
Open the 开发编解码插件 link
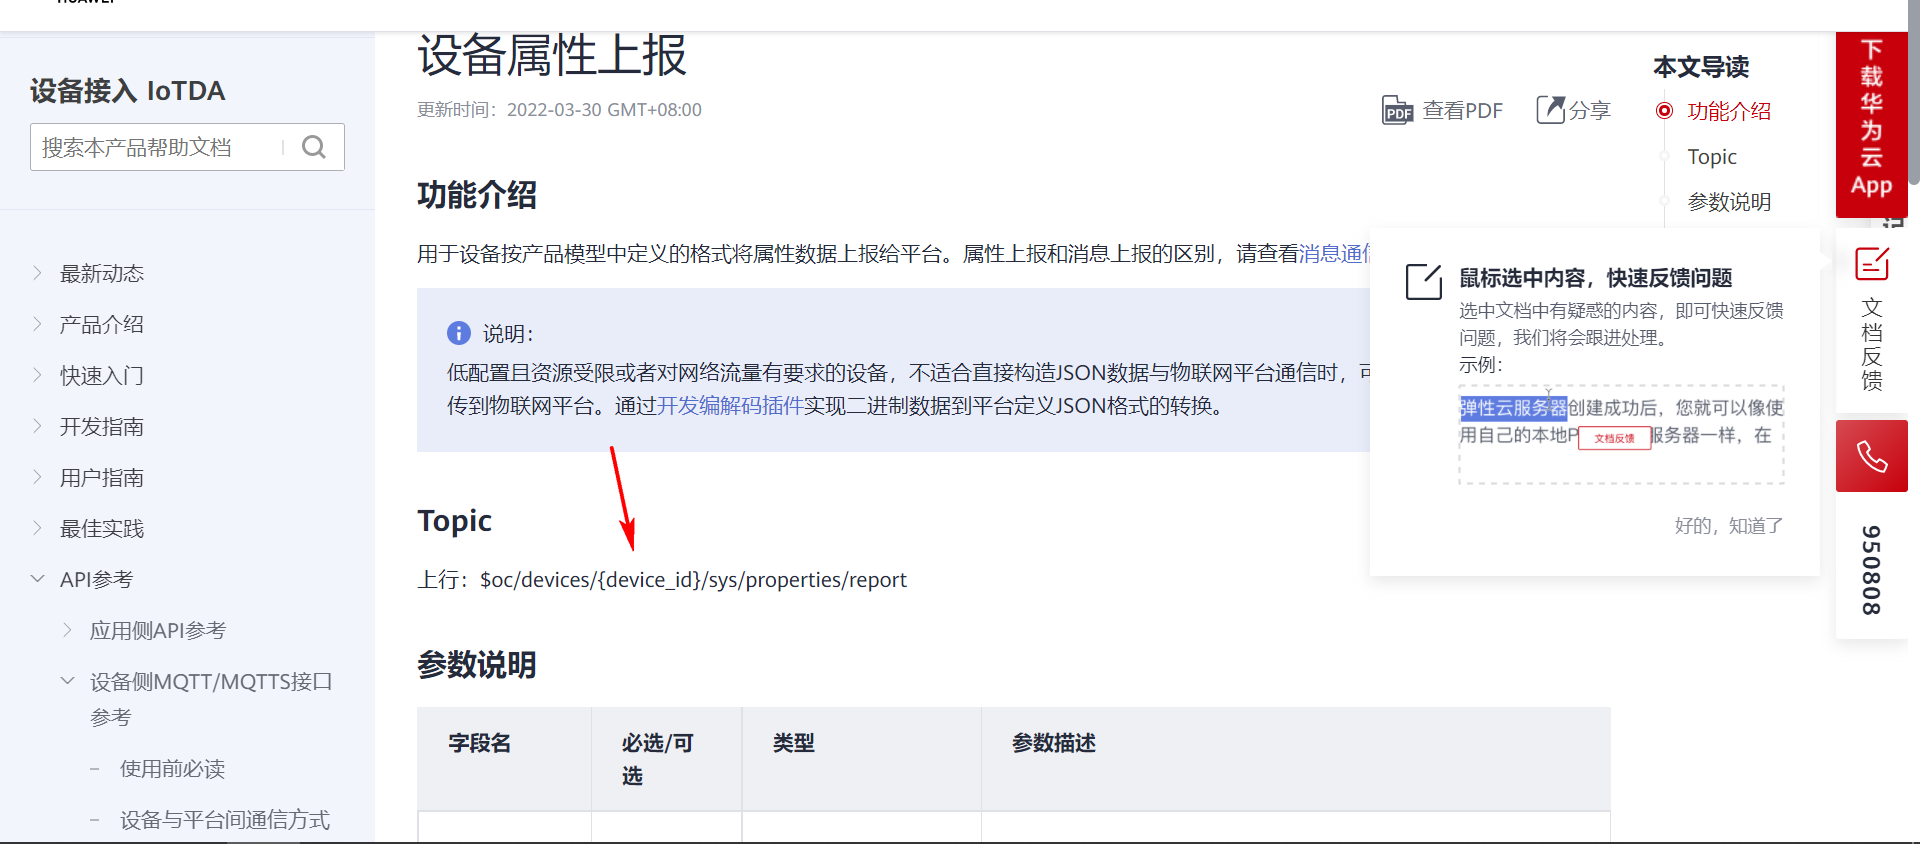(730, 406)
